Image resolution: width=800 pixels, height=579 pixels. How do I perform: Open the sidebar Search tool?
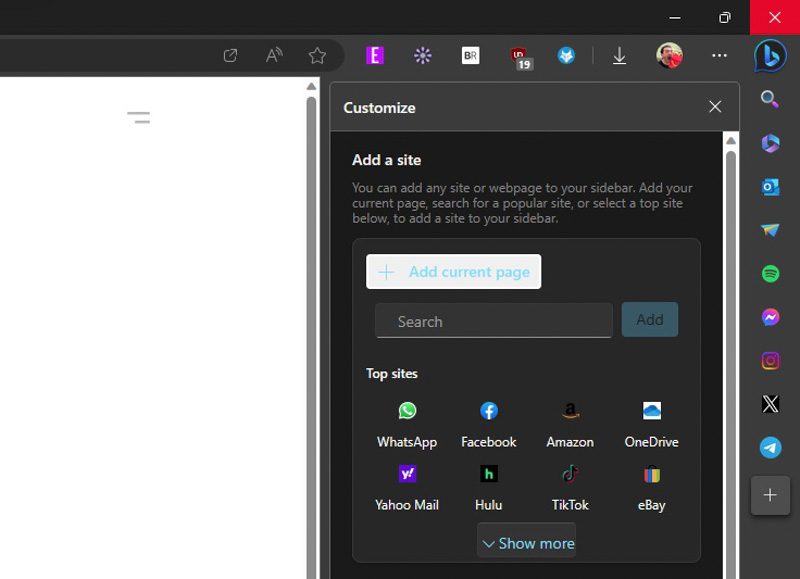click(769, 99)
